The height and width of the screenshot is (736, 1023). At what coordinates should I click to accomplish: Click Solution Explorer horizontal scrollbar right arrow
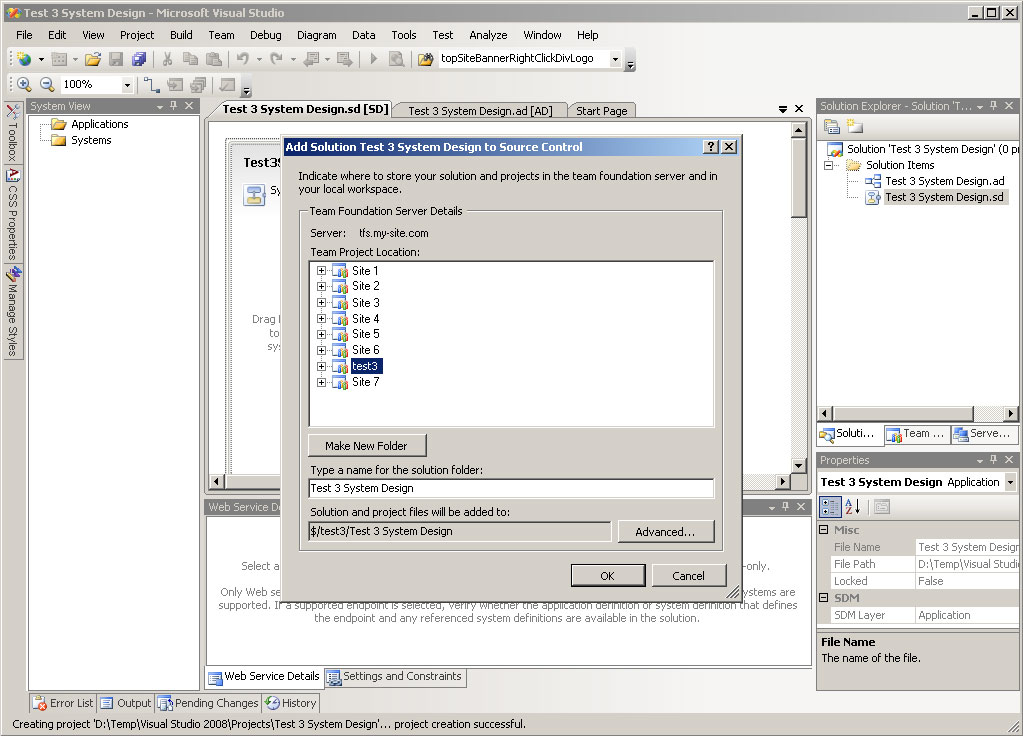click(1010, 414)
